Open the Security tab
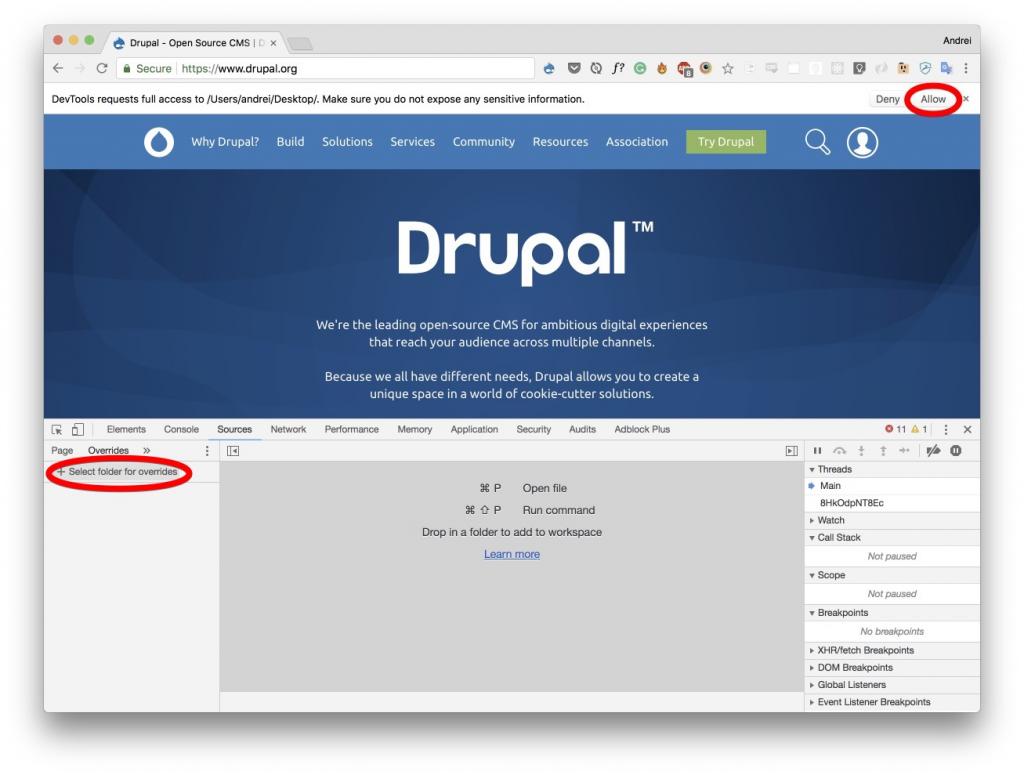This screenshot has height=775, width=1024. click(x=534, y=429)
